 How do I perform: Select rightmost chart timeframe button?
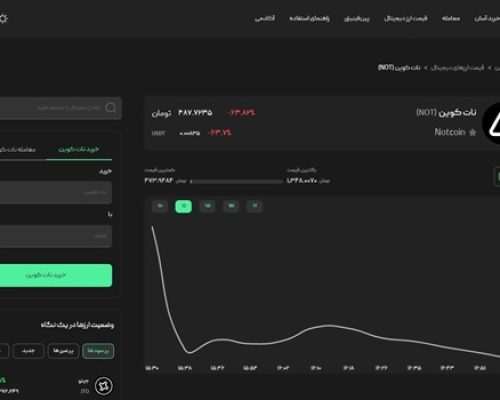[254, 206]
